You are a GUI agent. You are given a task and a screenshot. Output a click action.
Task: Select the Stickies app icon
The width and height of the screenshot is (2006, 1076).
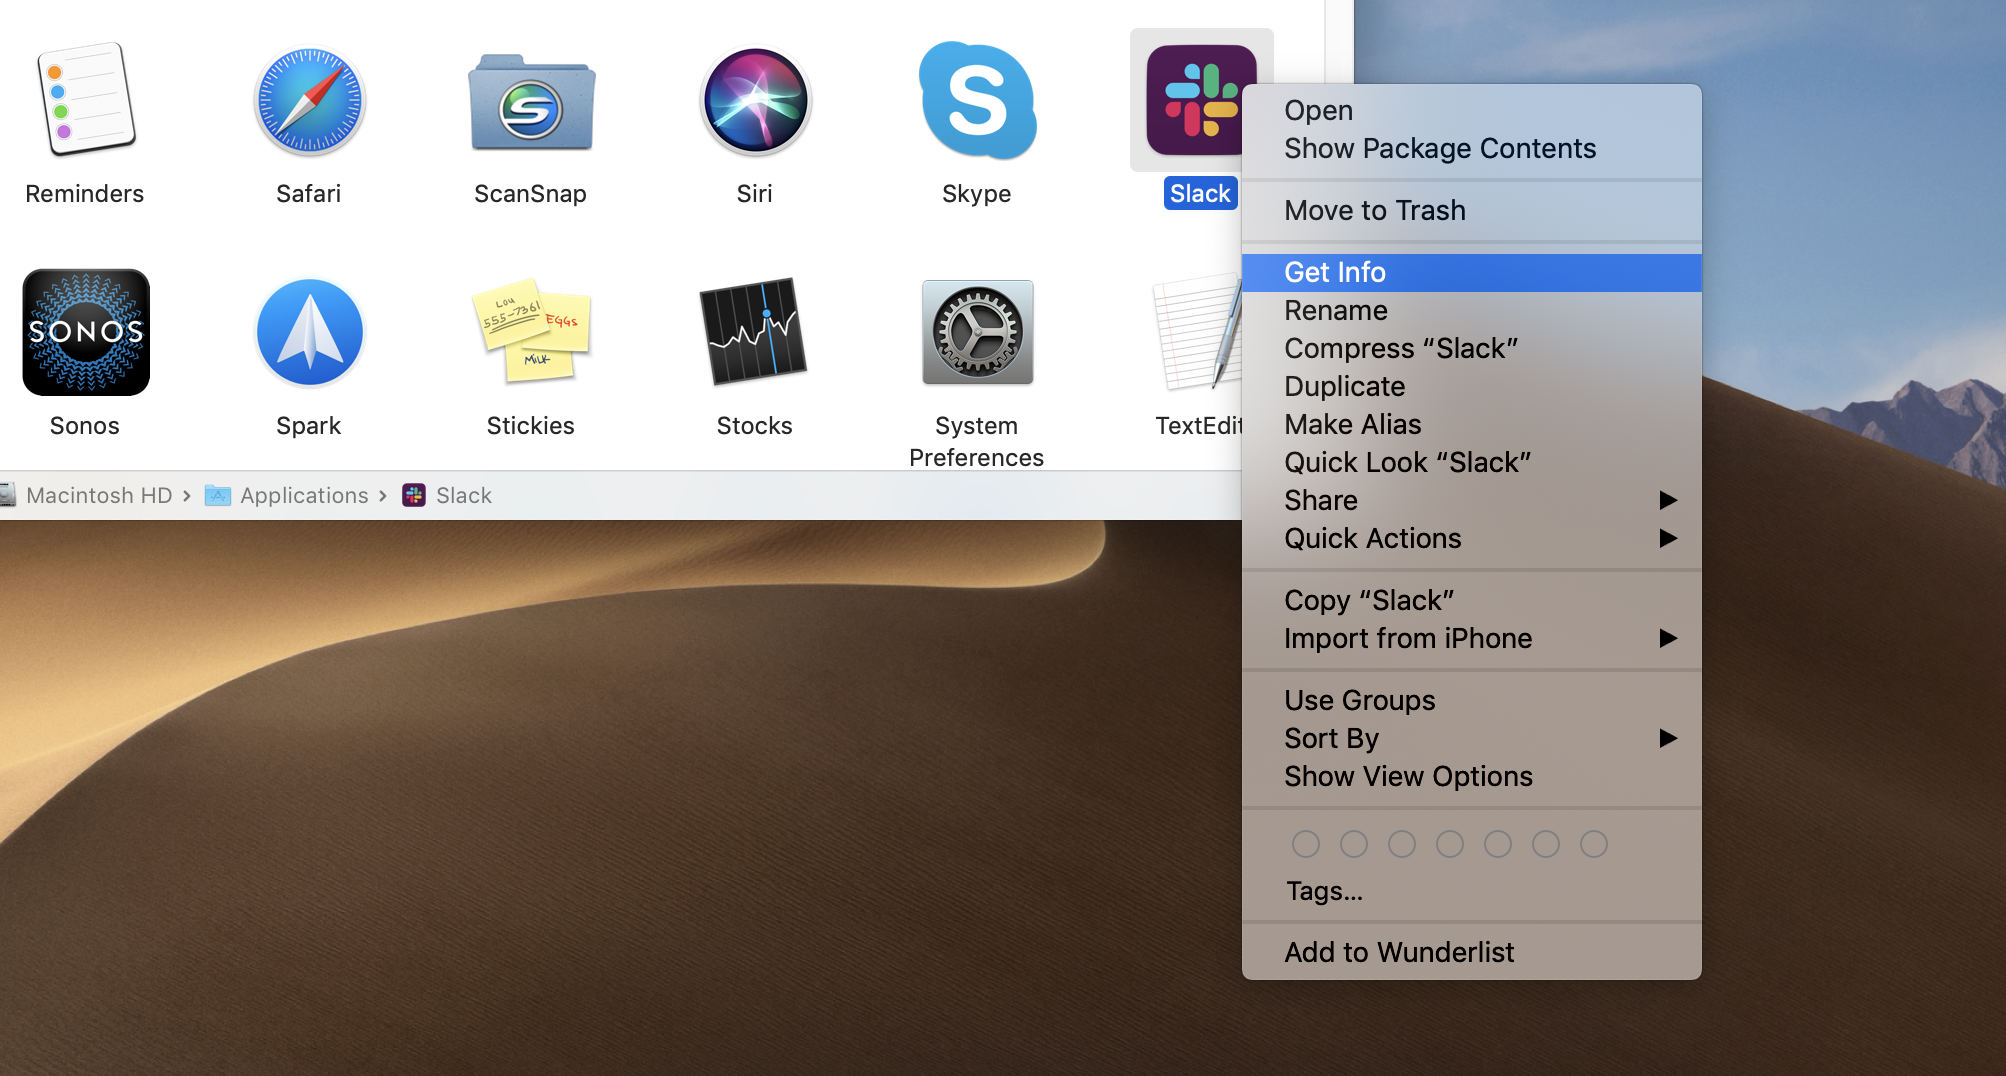click(531, 332)
